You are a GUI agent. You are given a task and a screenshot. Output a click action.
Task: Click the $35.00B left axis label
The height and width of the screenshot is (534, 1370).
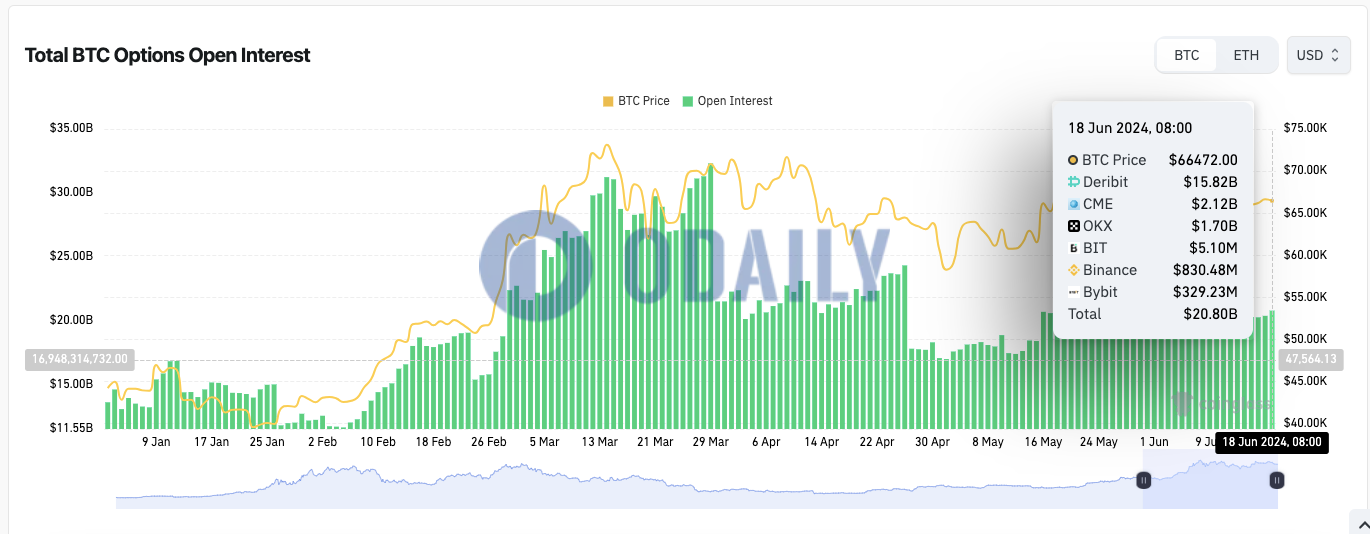71,128
